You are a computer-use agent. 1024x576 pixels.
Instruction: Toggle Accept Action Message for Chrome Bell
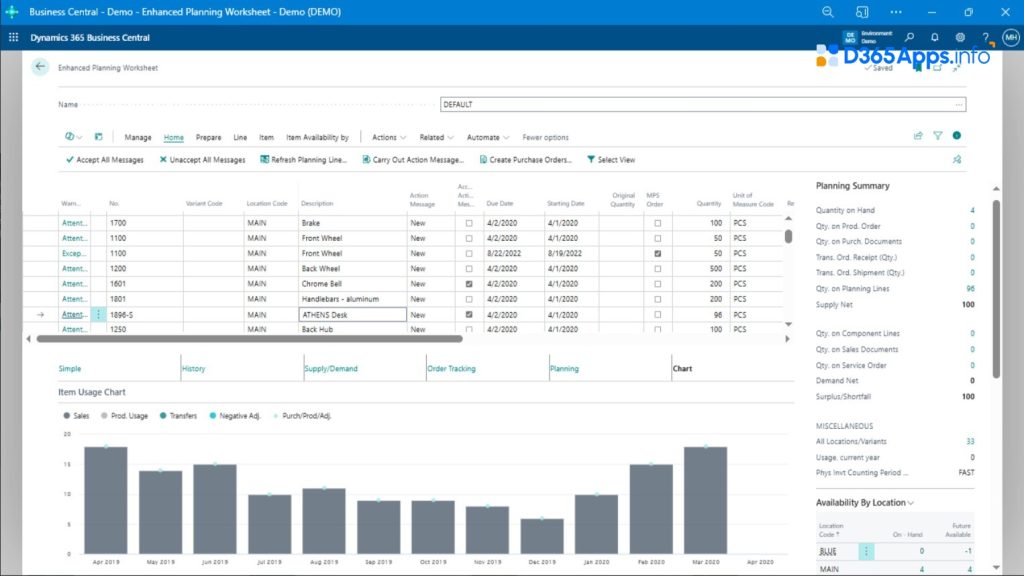tap(469, 284)
